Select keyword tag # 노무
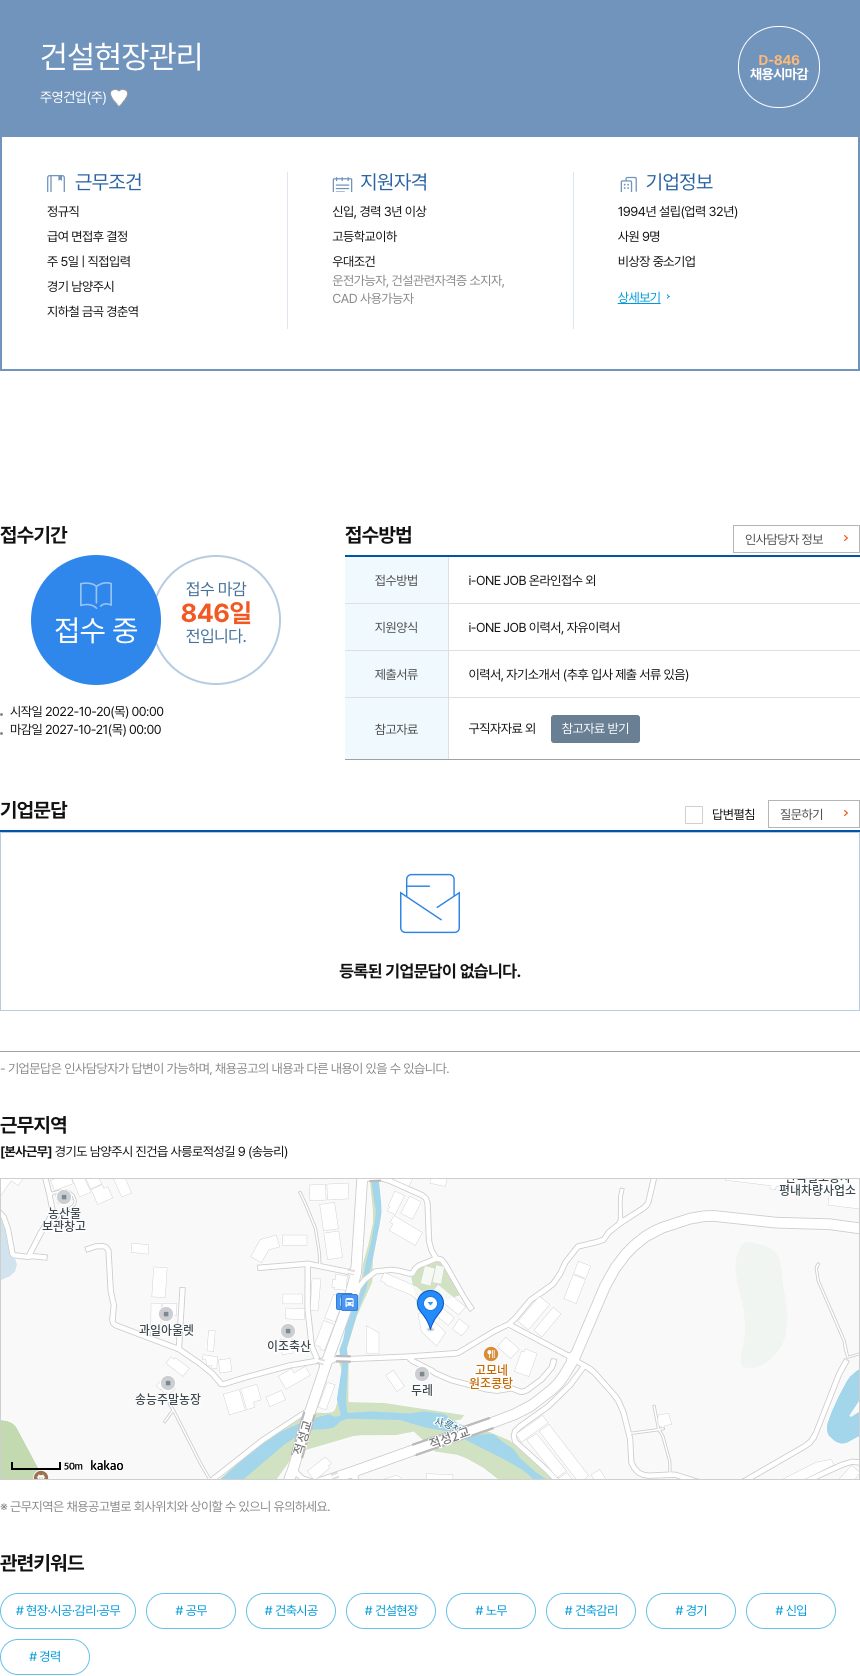Viewport: 860px width, 1676px height. pos(491,1611)
